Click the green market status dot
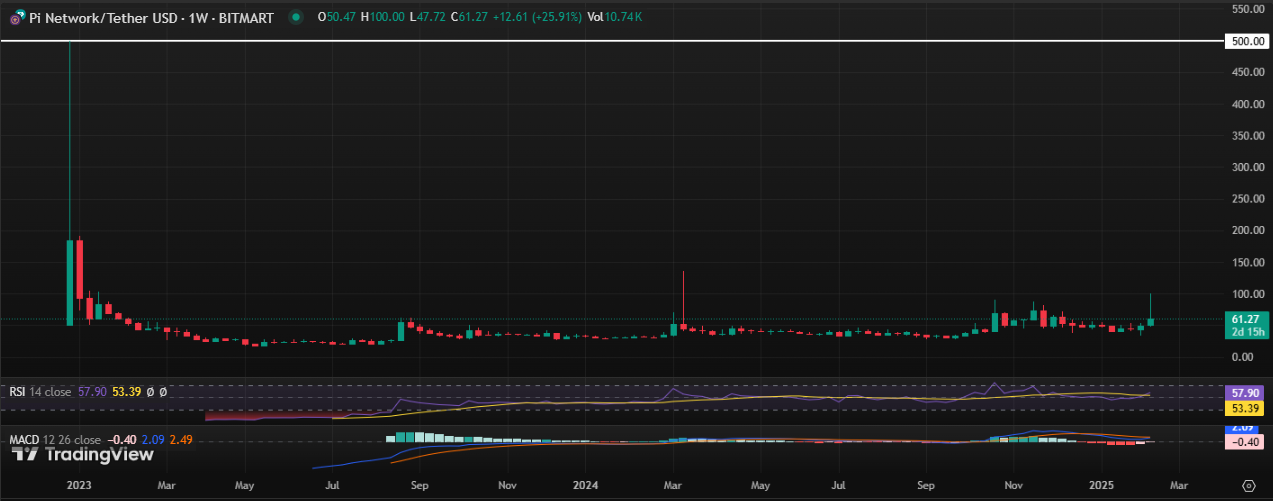Viewport: 1273px width, 501px height. point(294,18)
